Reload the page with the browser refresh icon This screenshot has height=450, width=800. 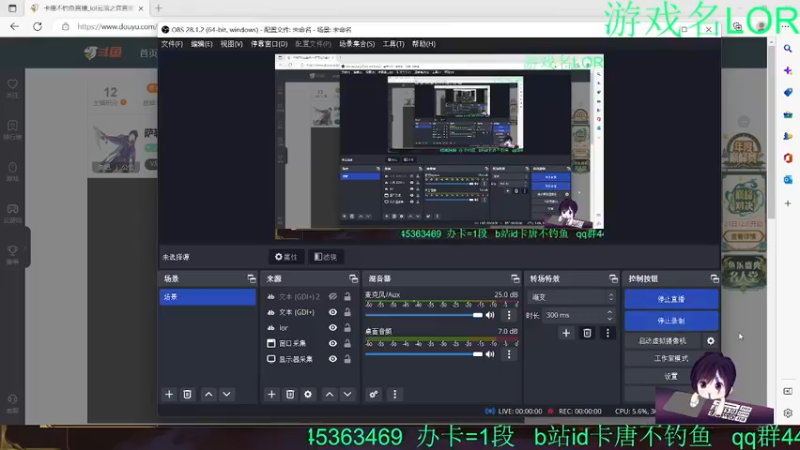coord(37,27)
